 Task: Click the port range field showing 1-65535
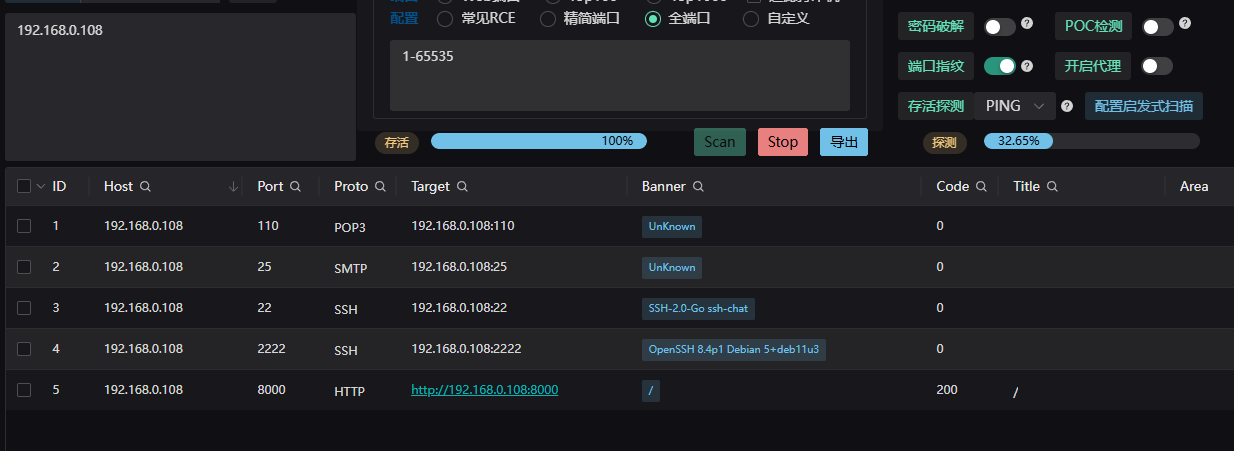[620, 75]
